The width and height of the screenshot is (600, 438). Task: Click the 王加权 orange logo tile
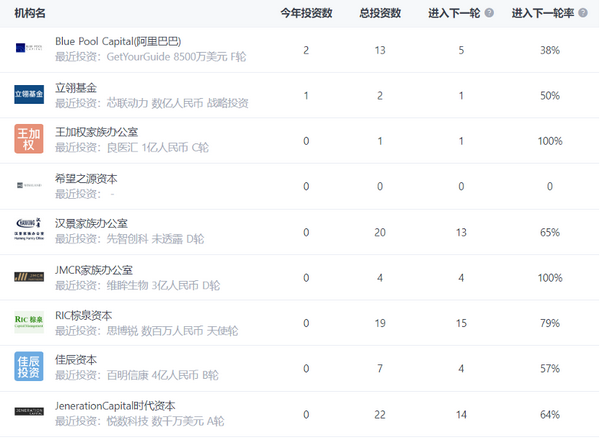click(x=29, y=138)
